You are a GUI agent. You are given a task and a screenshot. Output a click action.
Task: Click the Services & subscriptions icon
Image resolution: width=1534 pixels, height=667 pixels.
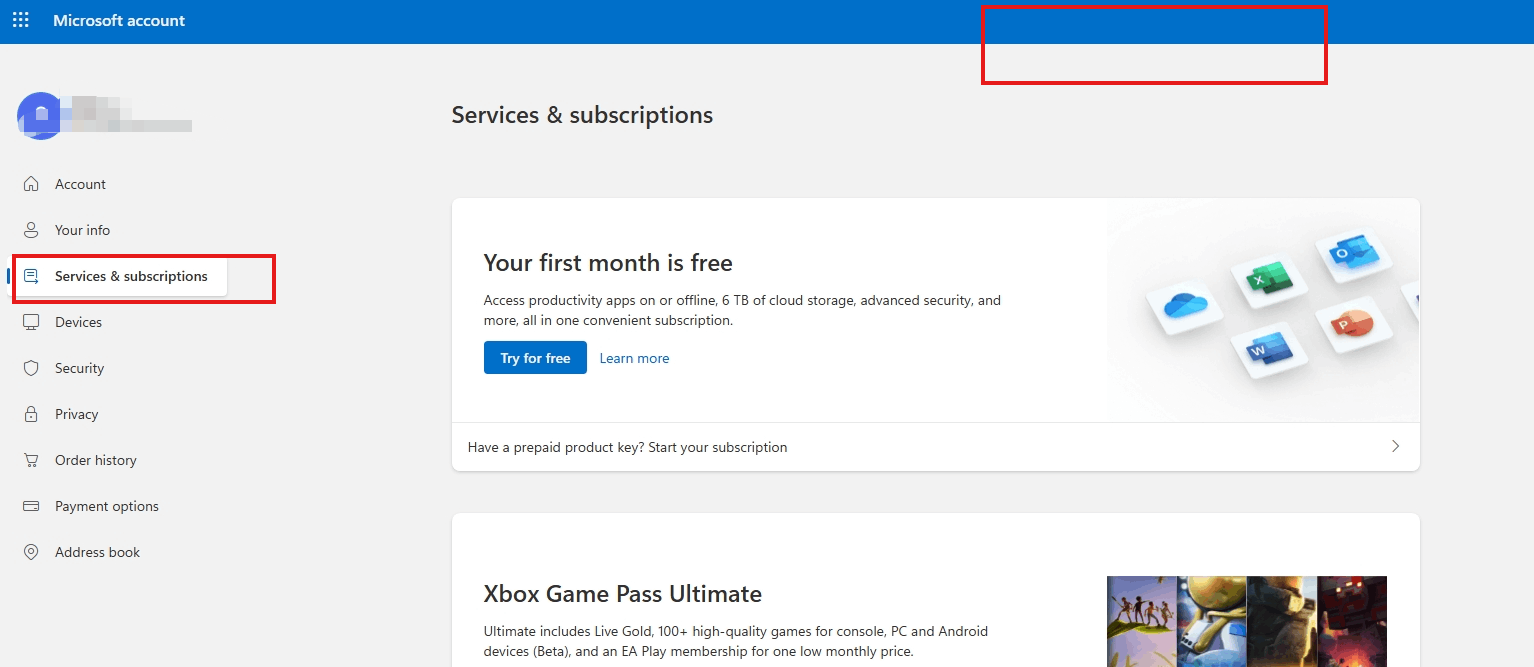31,276
